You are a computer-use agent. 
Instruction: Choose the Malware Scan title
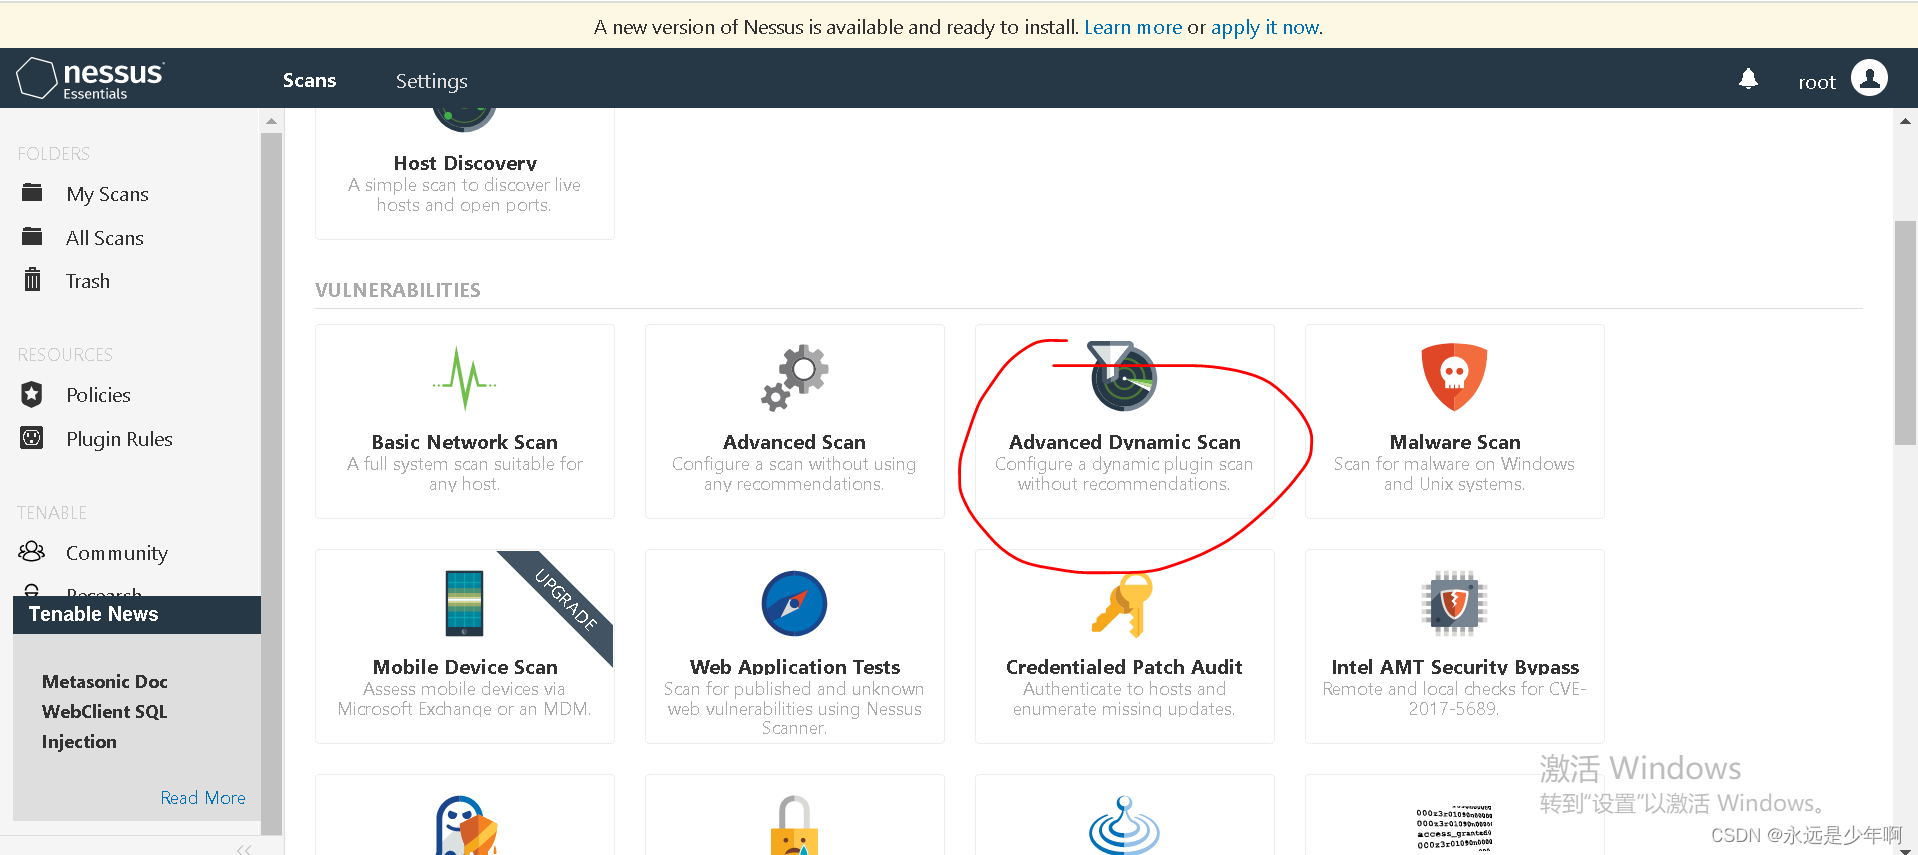click(1455, 442)
